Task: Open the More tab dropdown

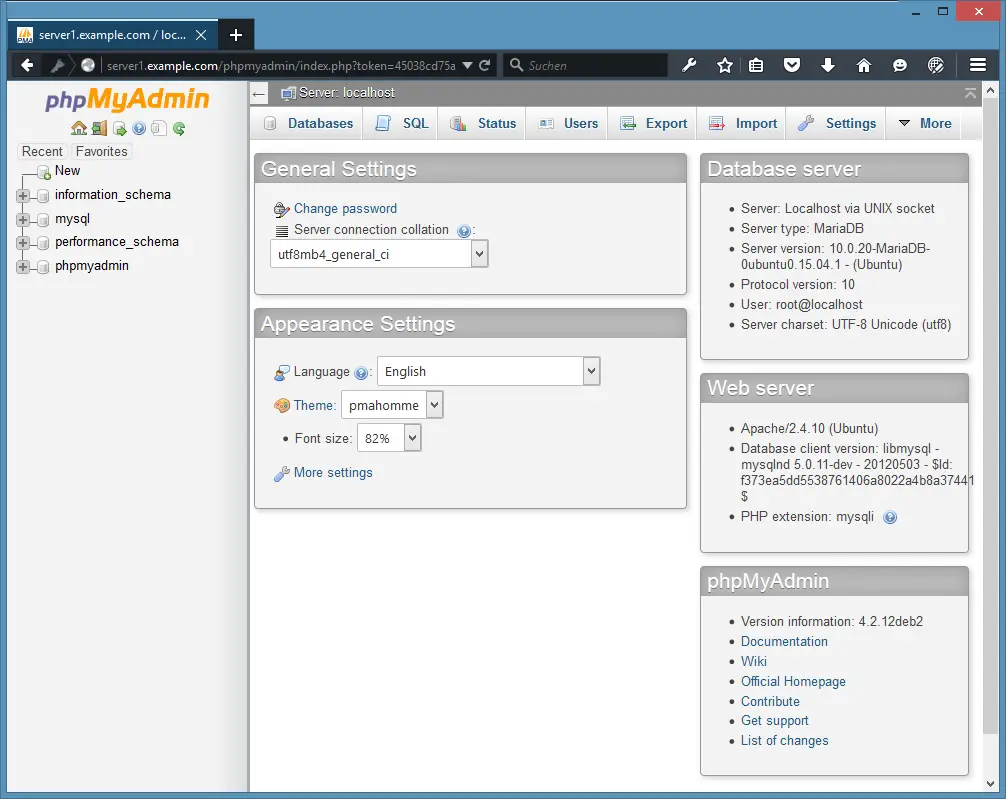Action: [x=925, y=123]
